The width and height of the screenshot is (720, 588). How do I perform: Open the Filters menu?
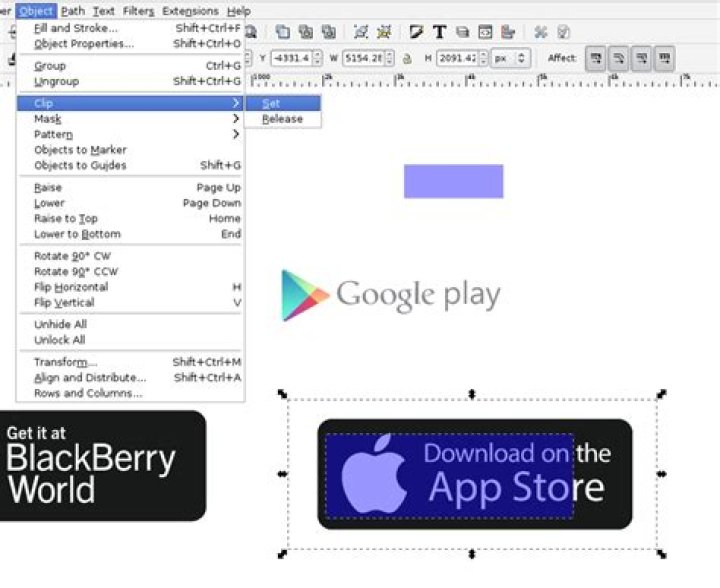[139, 11]
